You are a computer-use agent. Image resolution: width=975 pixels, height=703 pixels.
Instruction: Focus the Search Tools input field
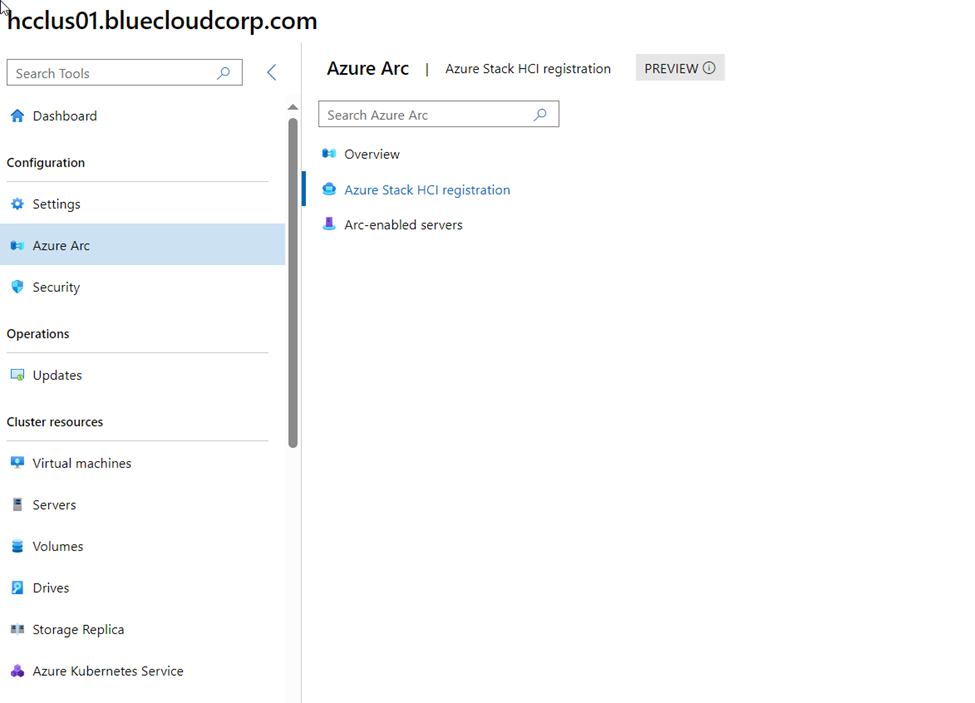click(124, 73)
